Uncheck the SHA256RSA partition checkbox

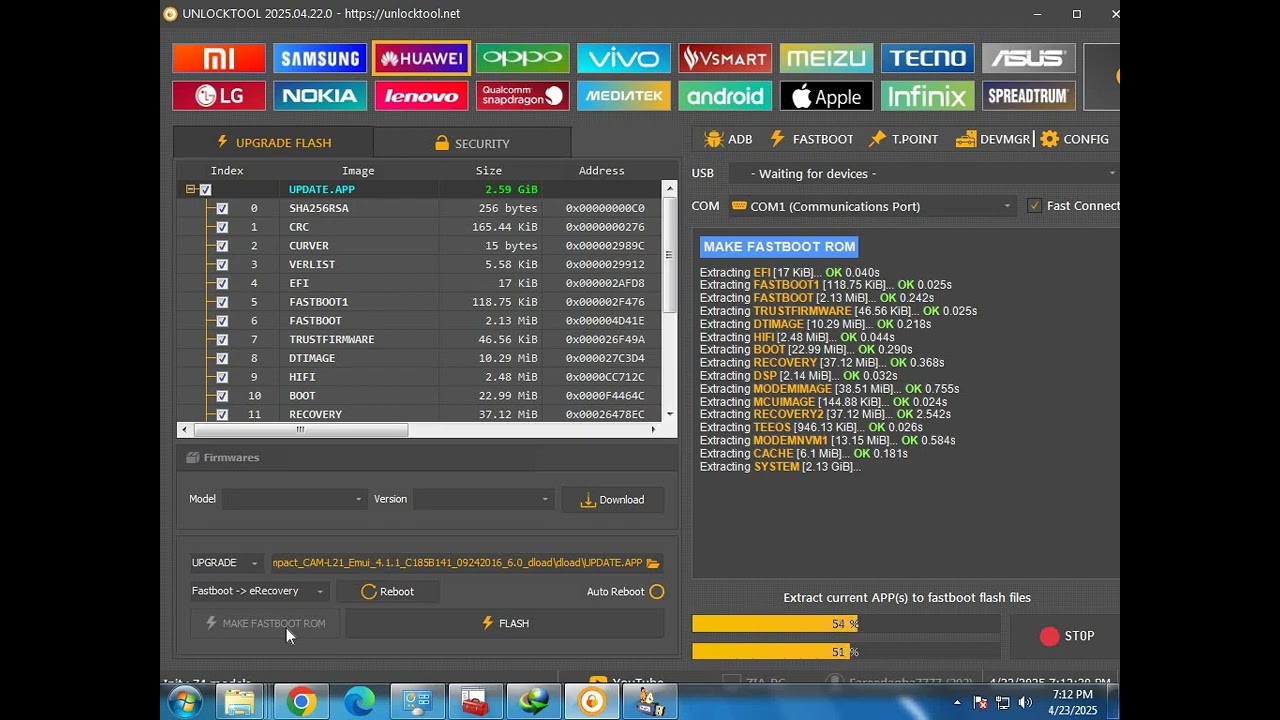tap(222, 209)
